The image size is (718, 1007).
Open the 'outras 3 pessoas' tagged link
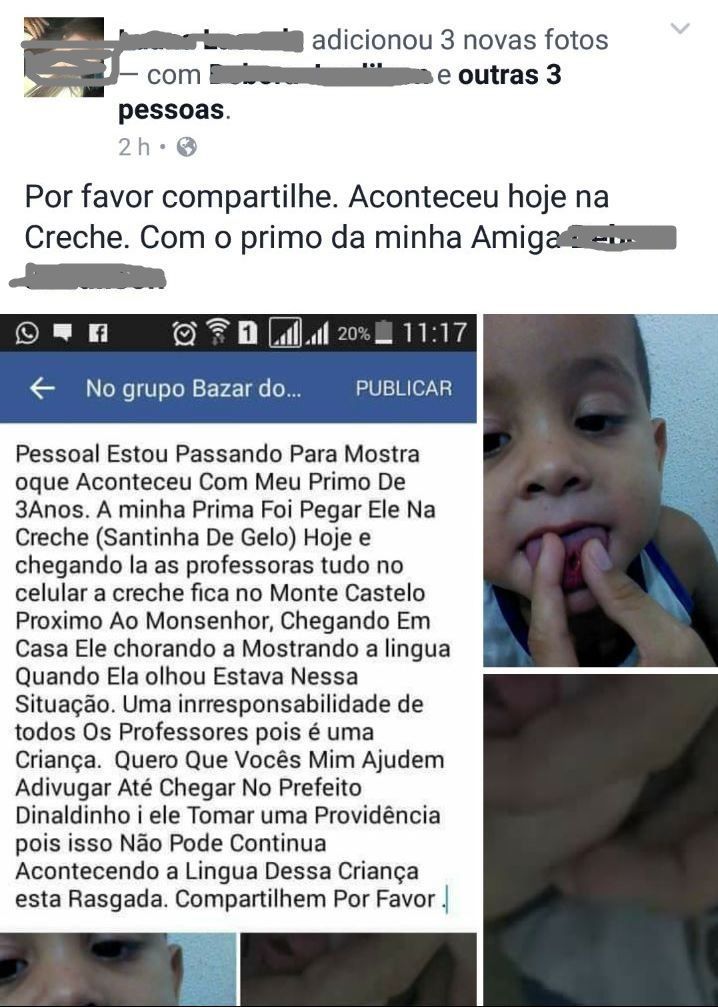click(x=340, y=92)
